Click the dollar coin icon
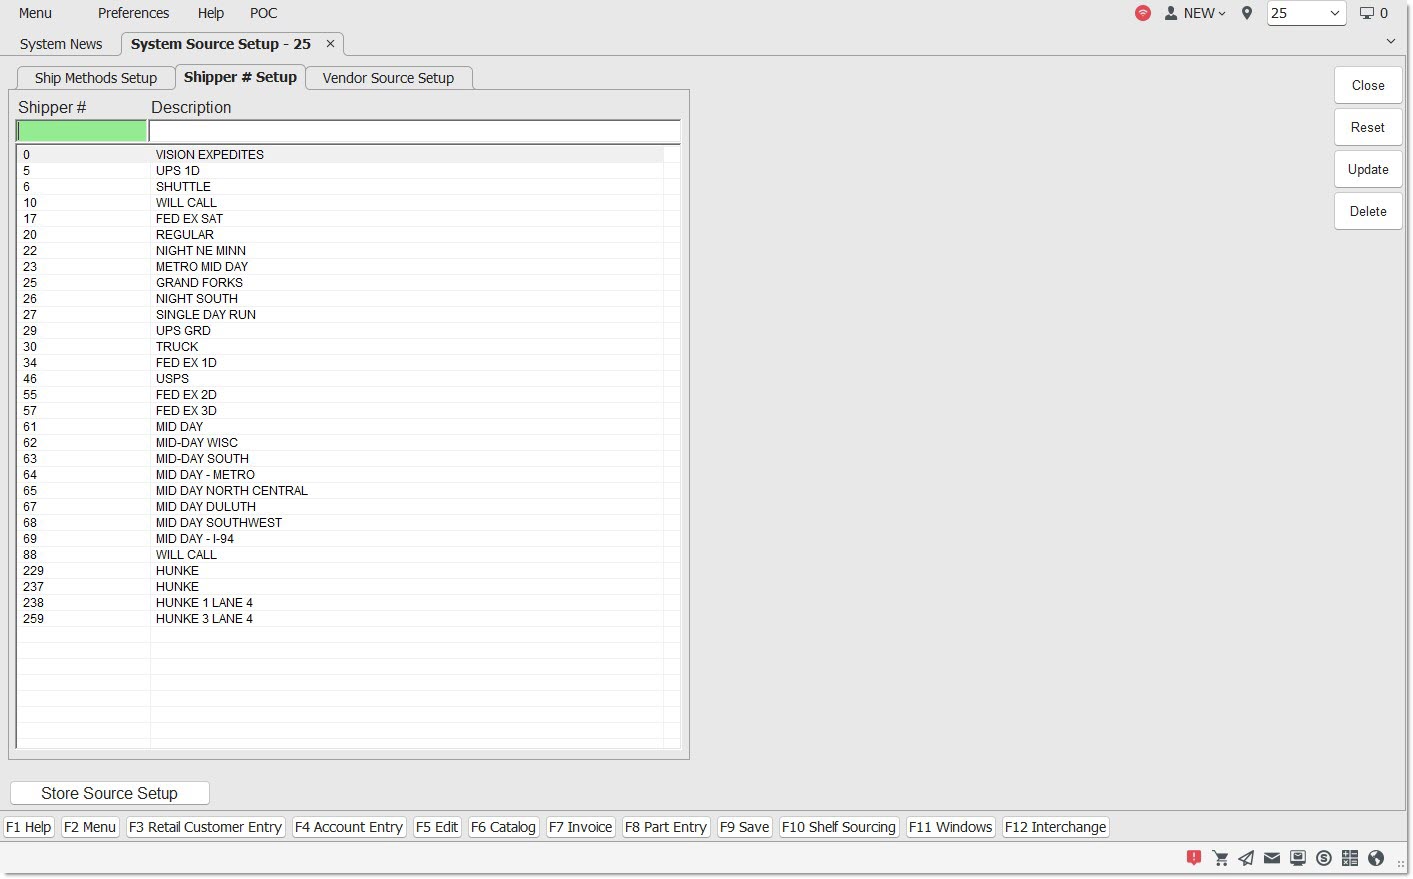Screen dimensions: 1413x879 click(x=1324, y=858)
